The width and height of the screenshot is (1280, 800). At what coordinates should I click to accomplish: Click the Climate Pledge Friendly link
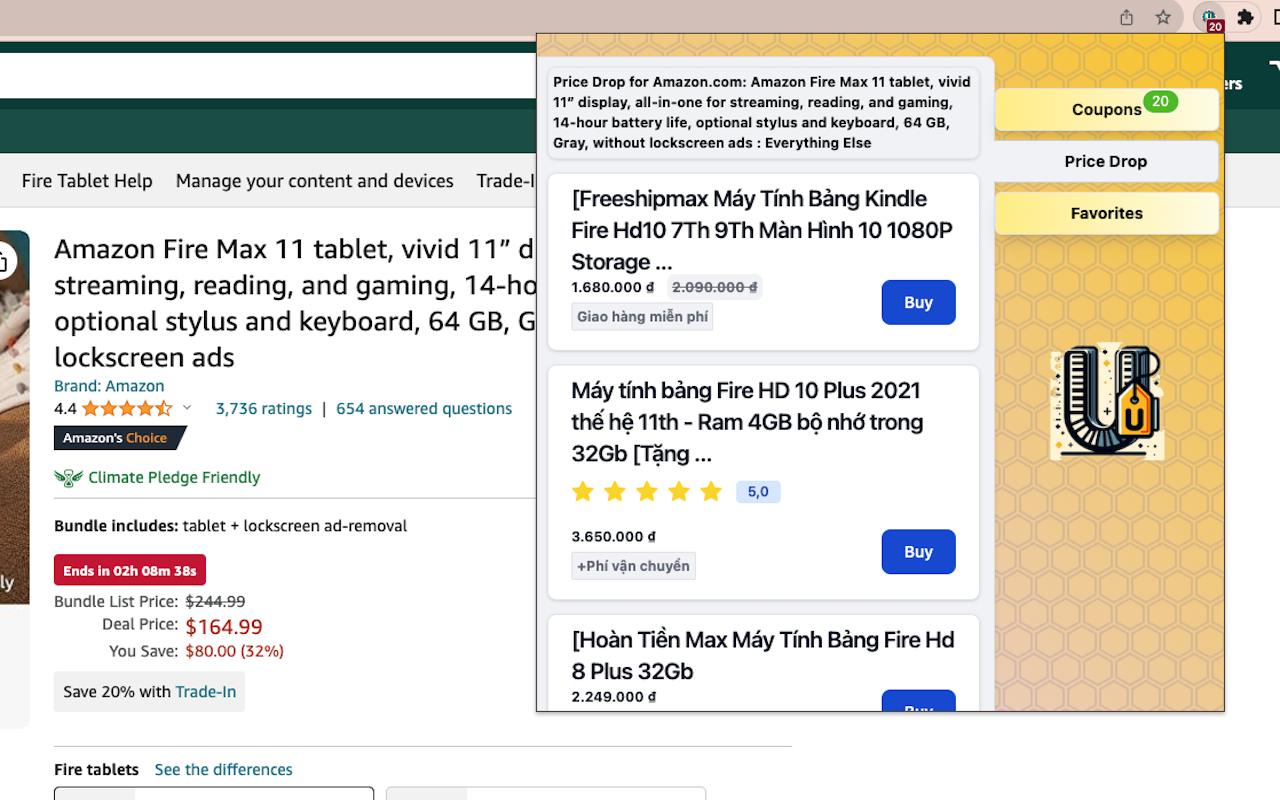pos(174,478)
